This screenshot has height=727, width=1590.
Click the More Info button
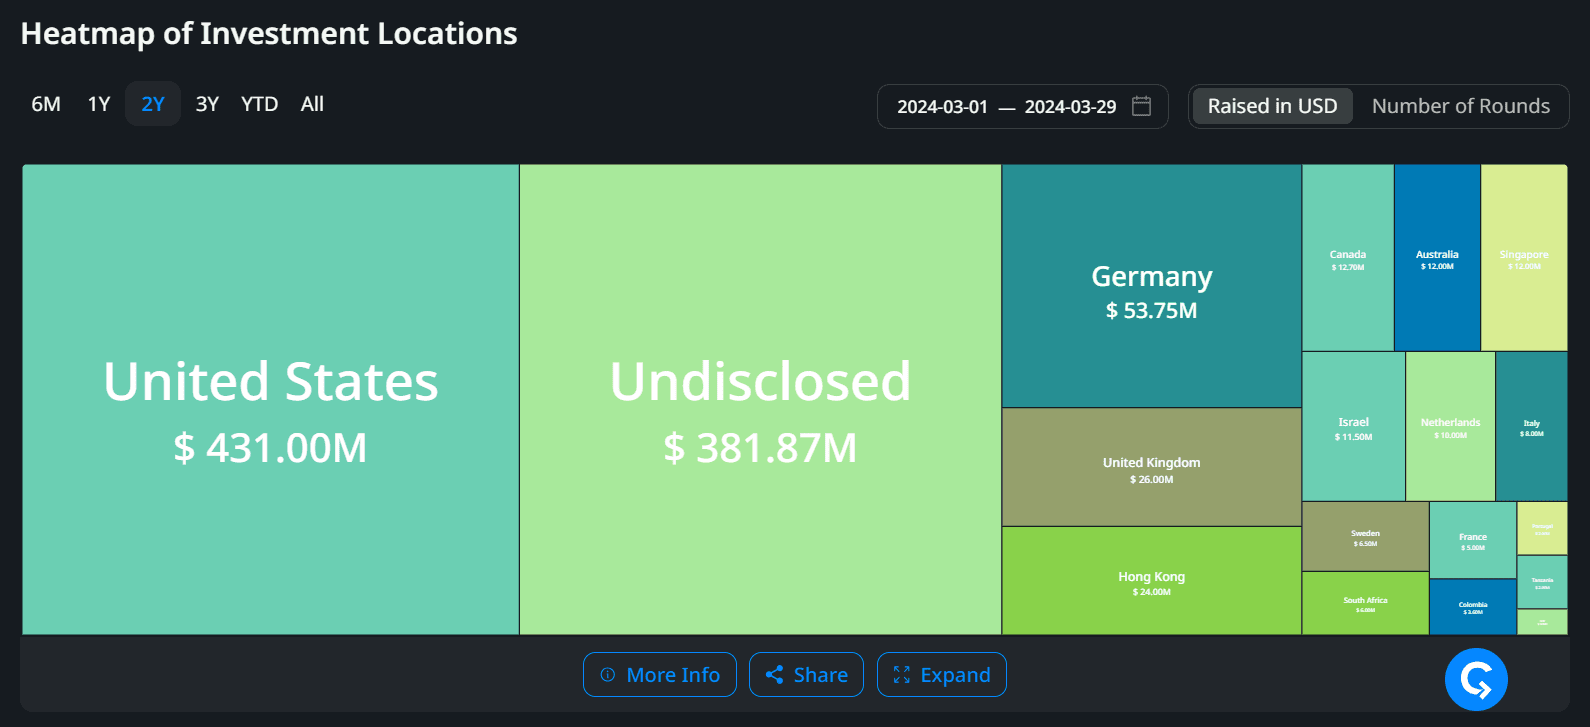(660, 675)
